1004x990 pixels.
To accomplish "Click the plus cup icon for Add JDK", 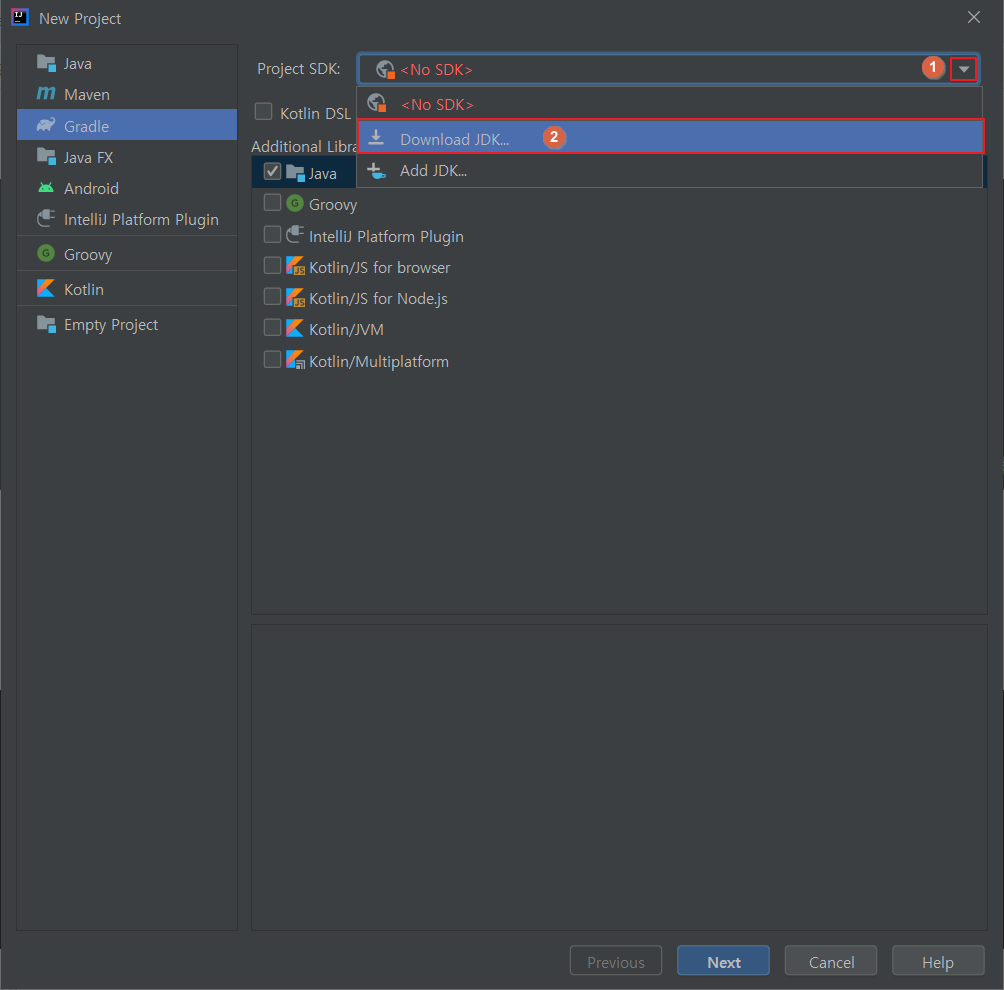I will coord(376,170).
